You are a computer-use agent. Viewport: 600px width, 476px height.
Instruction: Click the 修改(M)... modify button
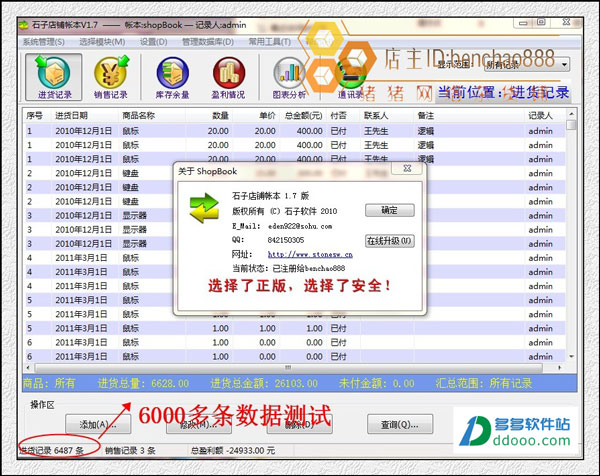click(x=199, y=424)
